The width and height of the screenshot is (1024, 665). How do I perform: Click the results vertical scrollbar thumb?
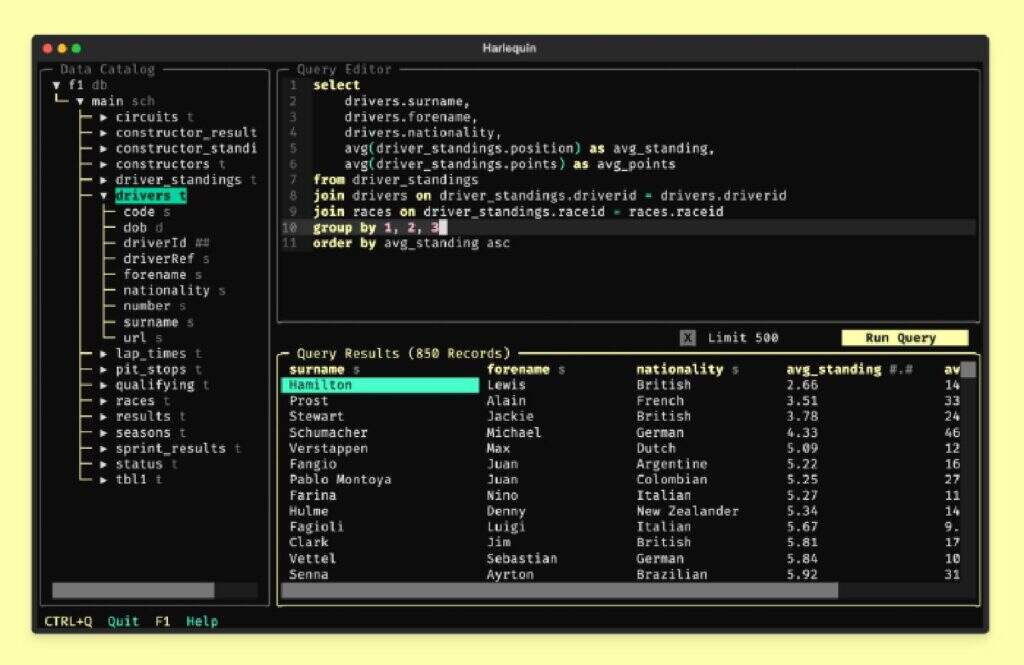[x=968, y=370]
